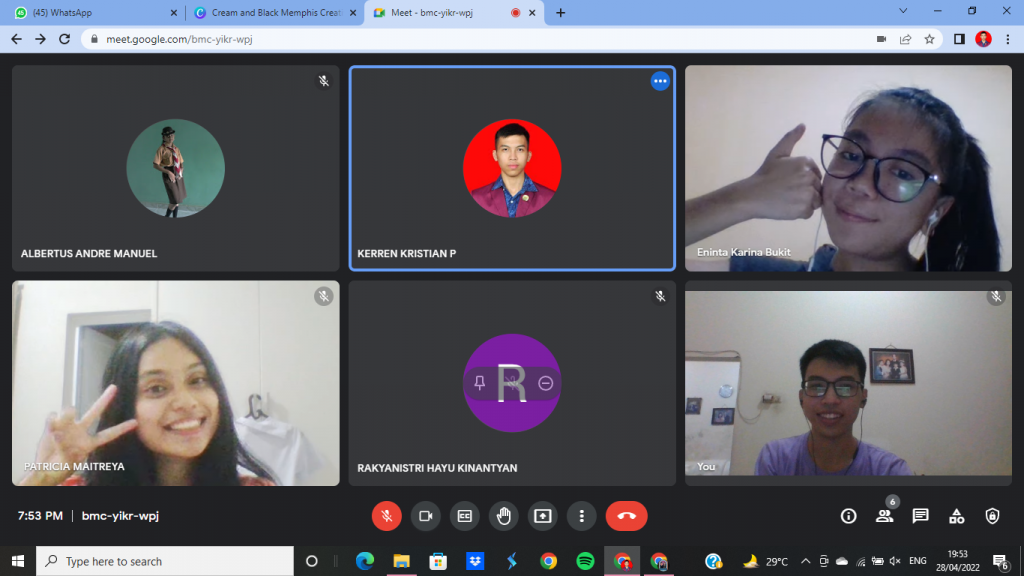Viewport: 1024px width, 576px height.
Task: Open Chrome menu three dots
Action: pos(1008,39)
